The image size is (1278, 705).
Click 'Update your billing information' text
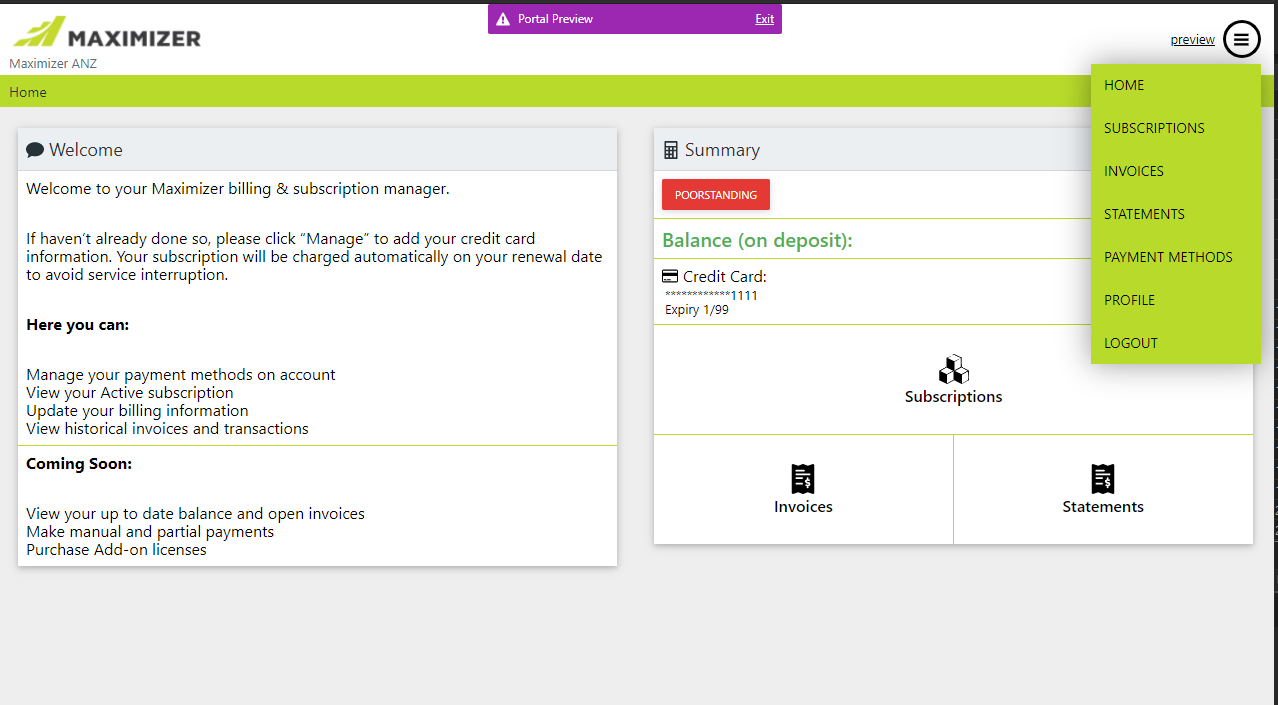pyautogui.click(x=137, y=411)
